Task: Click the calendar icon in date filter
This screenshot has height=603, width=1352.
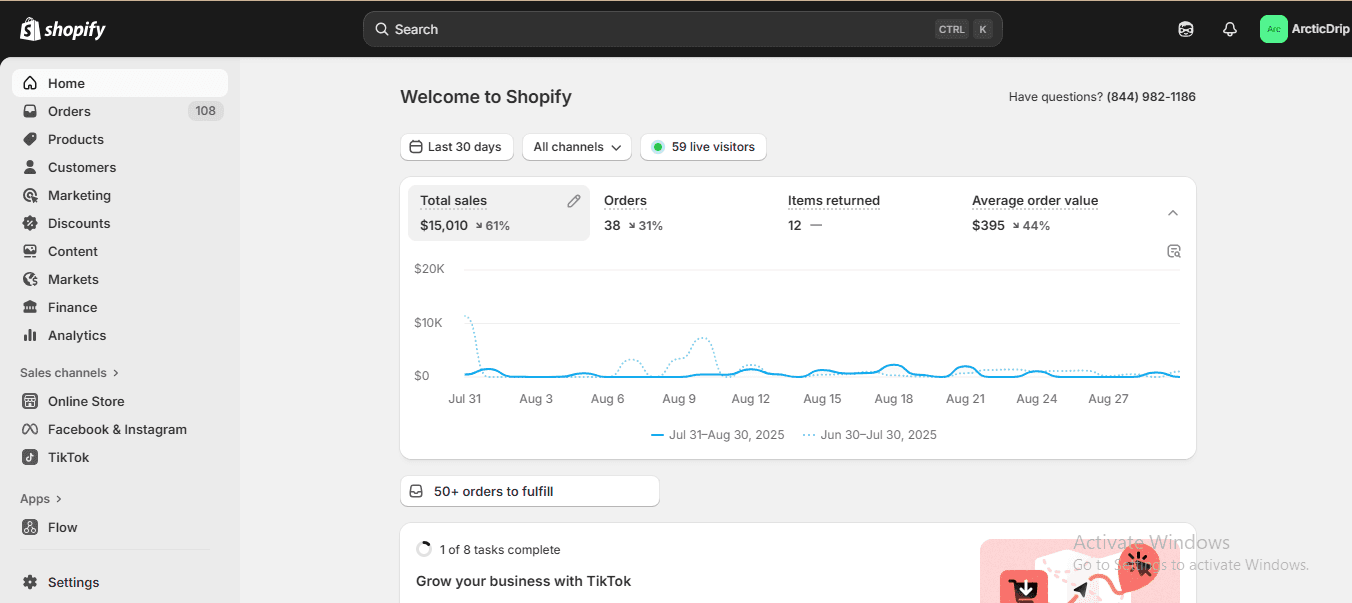Action: (417, 147)
